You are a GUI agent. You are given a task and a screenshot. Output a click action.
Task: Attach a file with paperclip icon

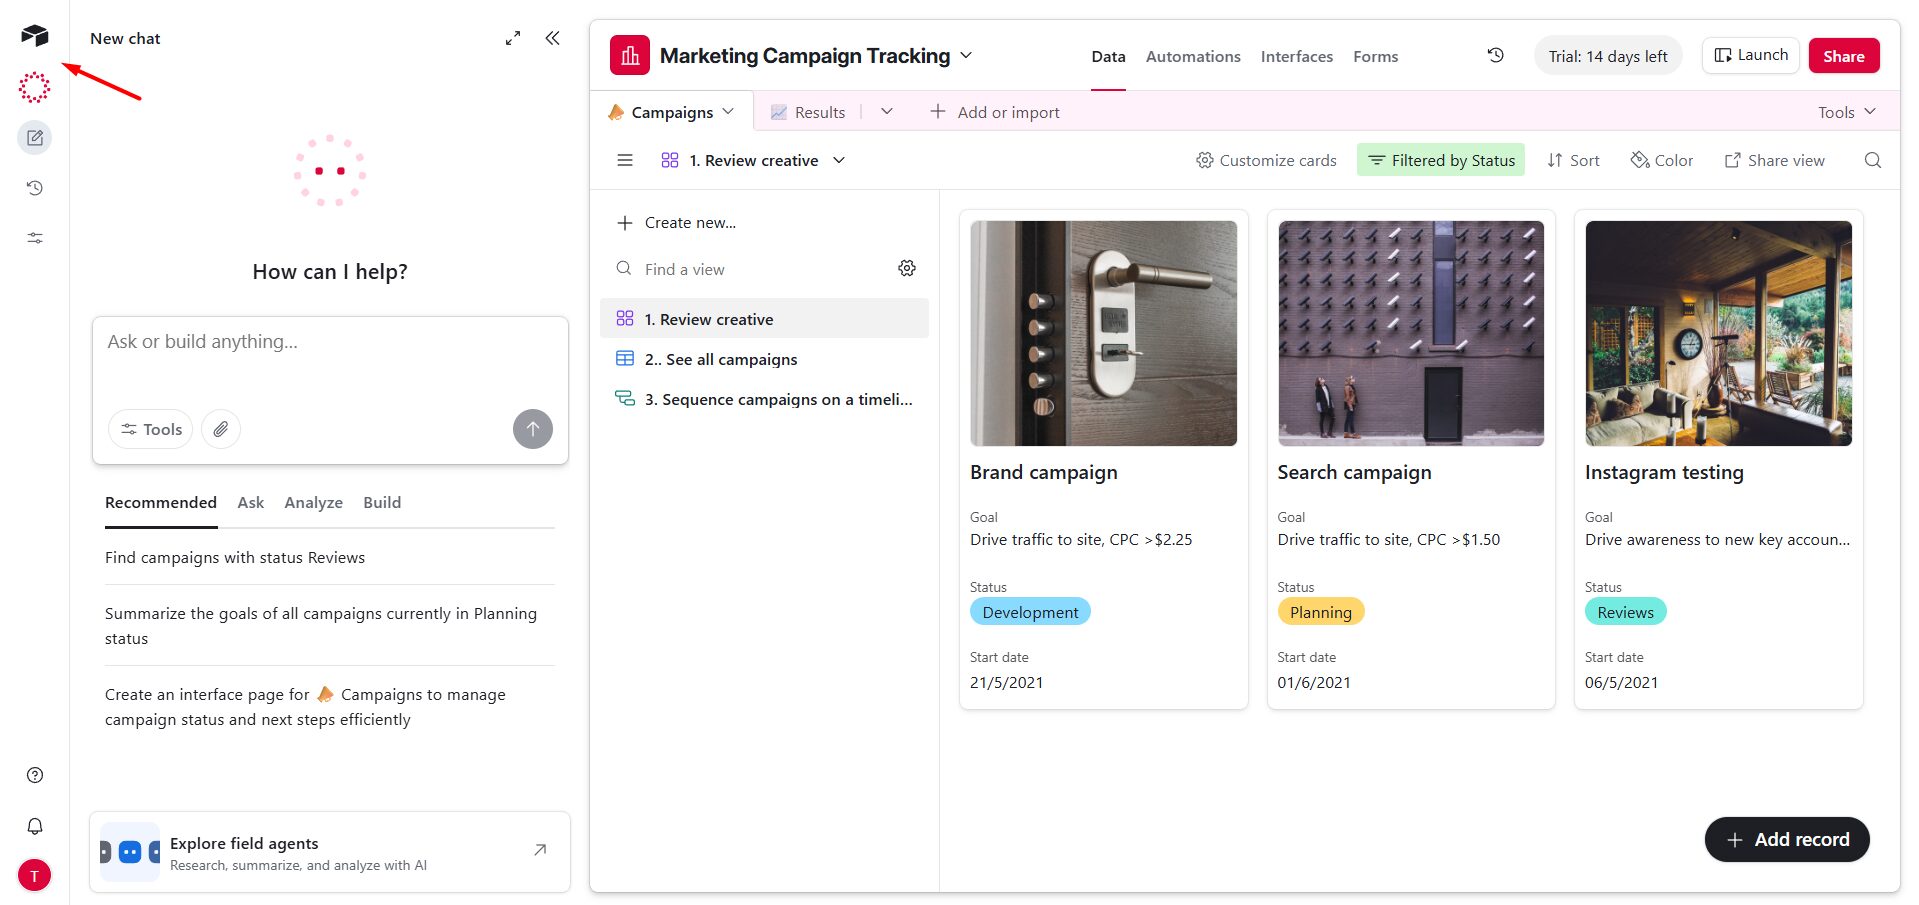[221, 429]
